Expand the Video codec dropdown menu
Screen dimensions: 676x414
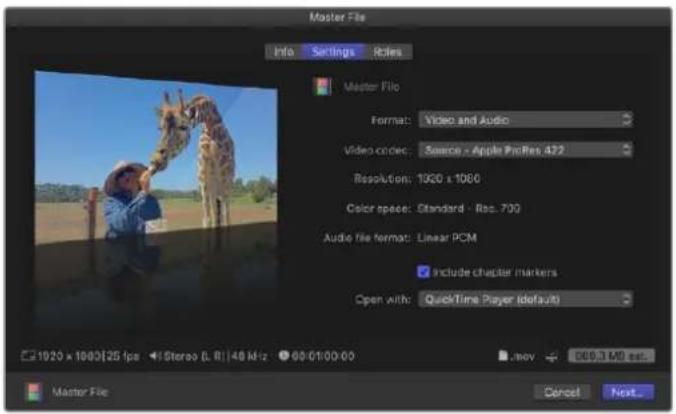[526, 150]
